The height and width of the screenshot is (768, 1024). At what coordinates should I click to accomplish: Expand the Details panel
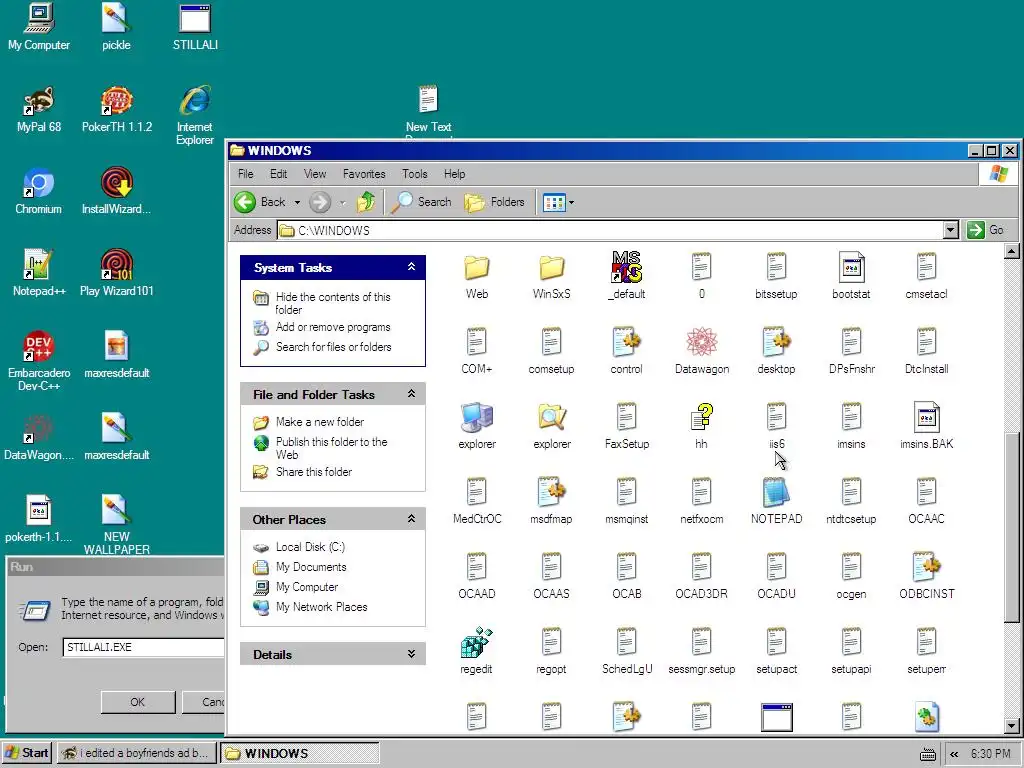pos(411,654)
